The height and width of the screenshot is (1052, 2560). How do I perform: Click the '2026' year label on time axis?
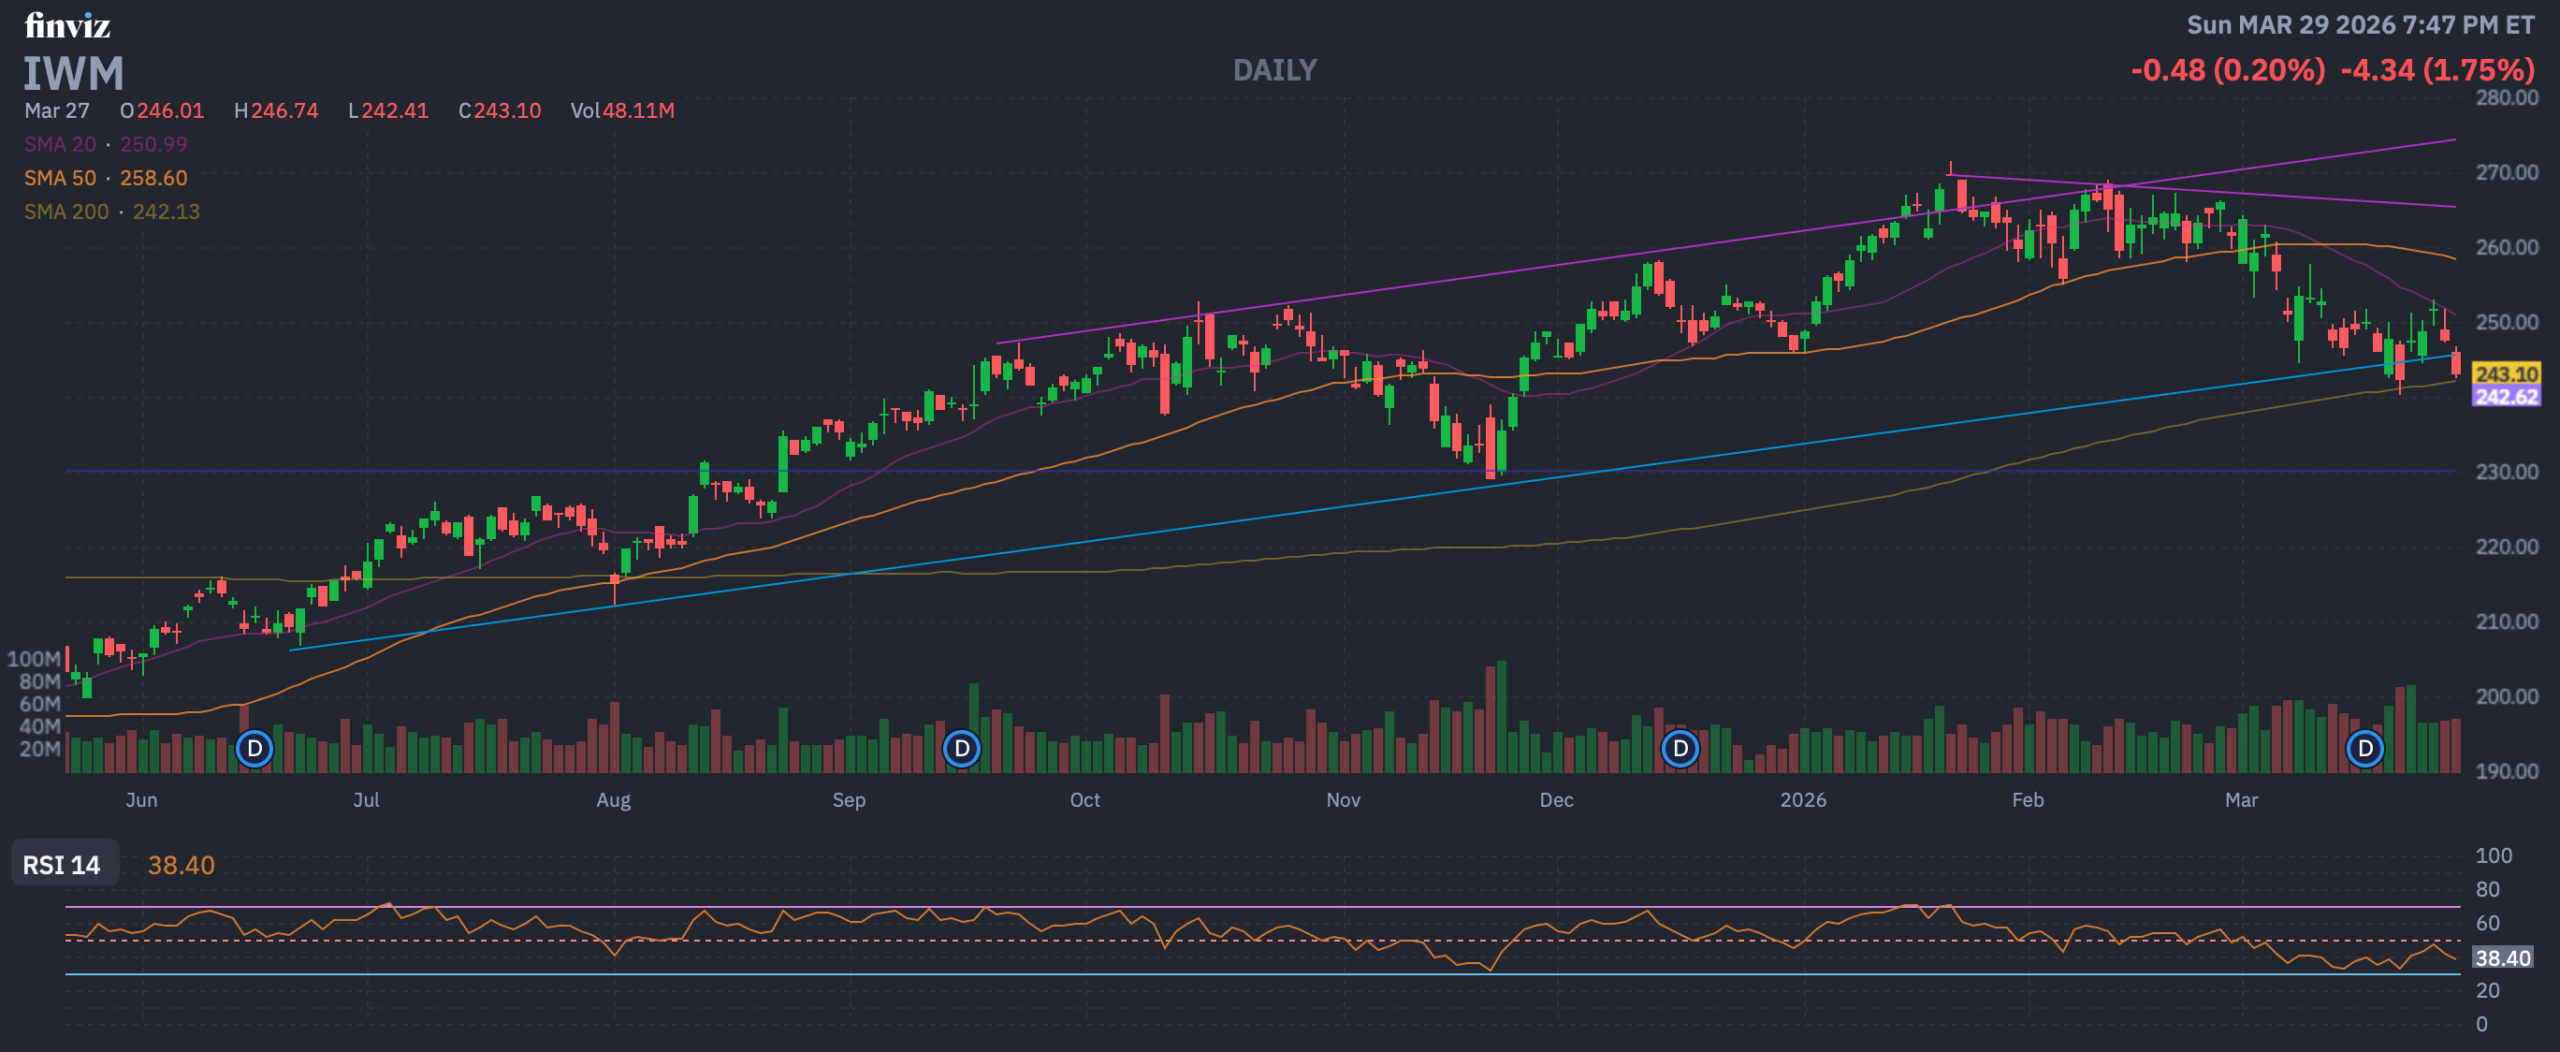click(x=1803, y=800)
